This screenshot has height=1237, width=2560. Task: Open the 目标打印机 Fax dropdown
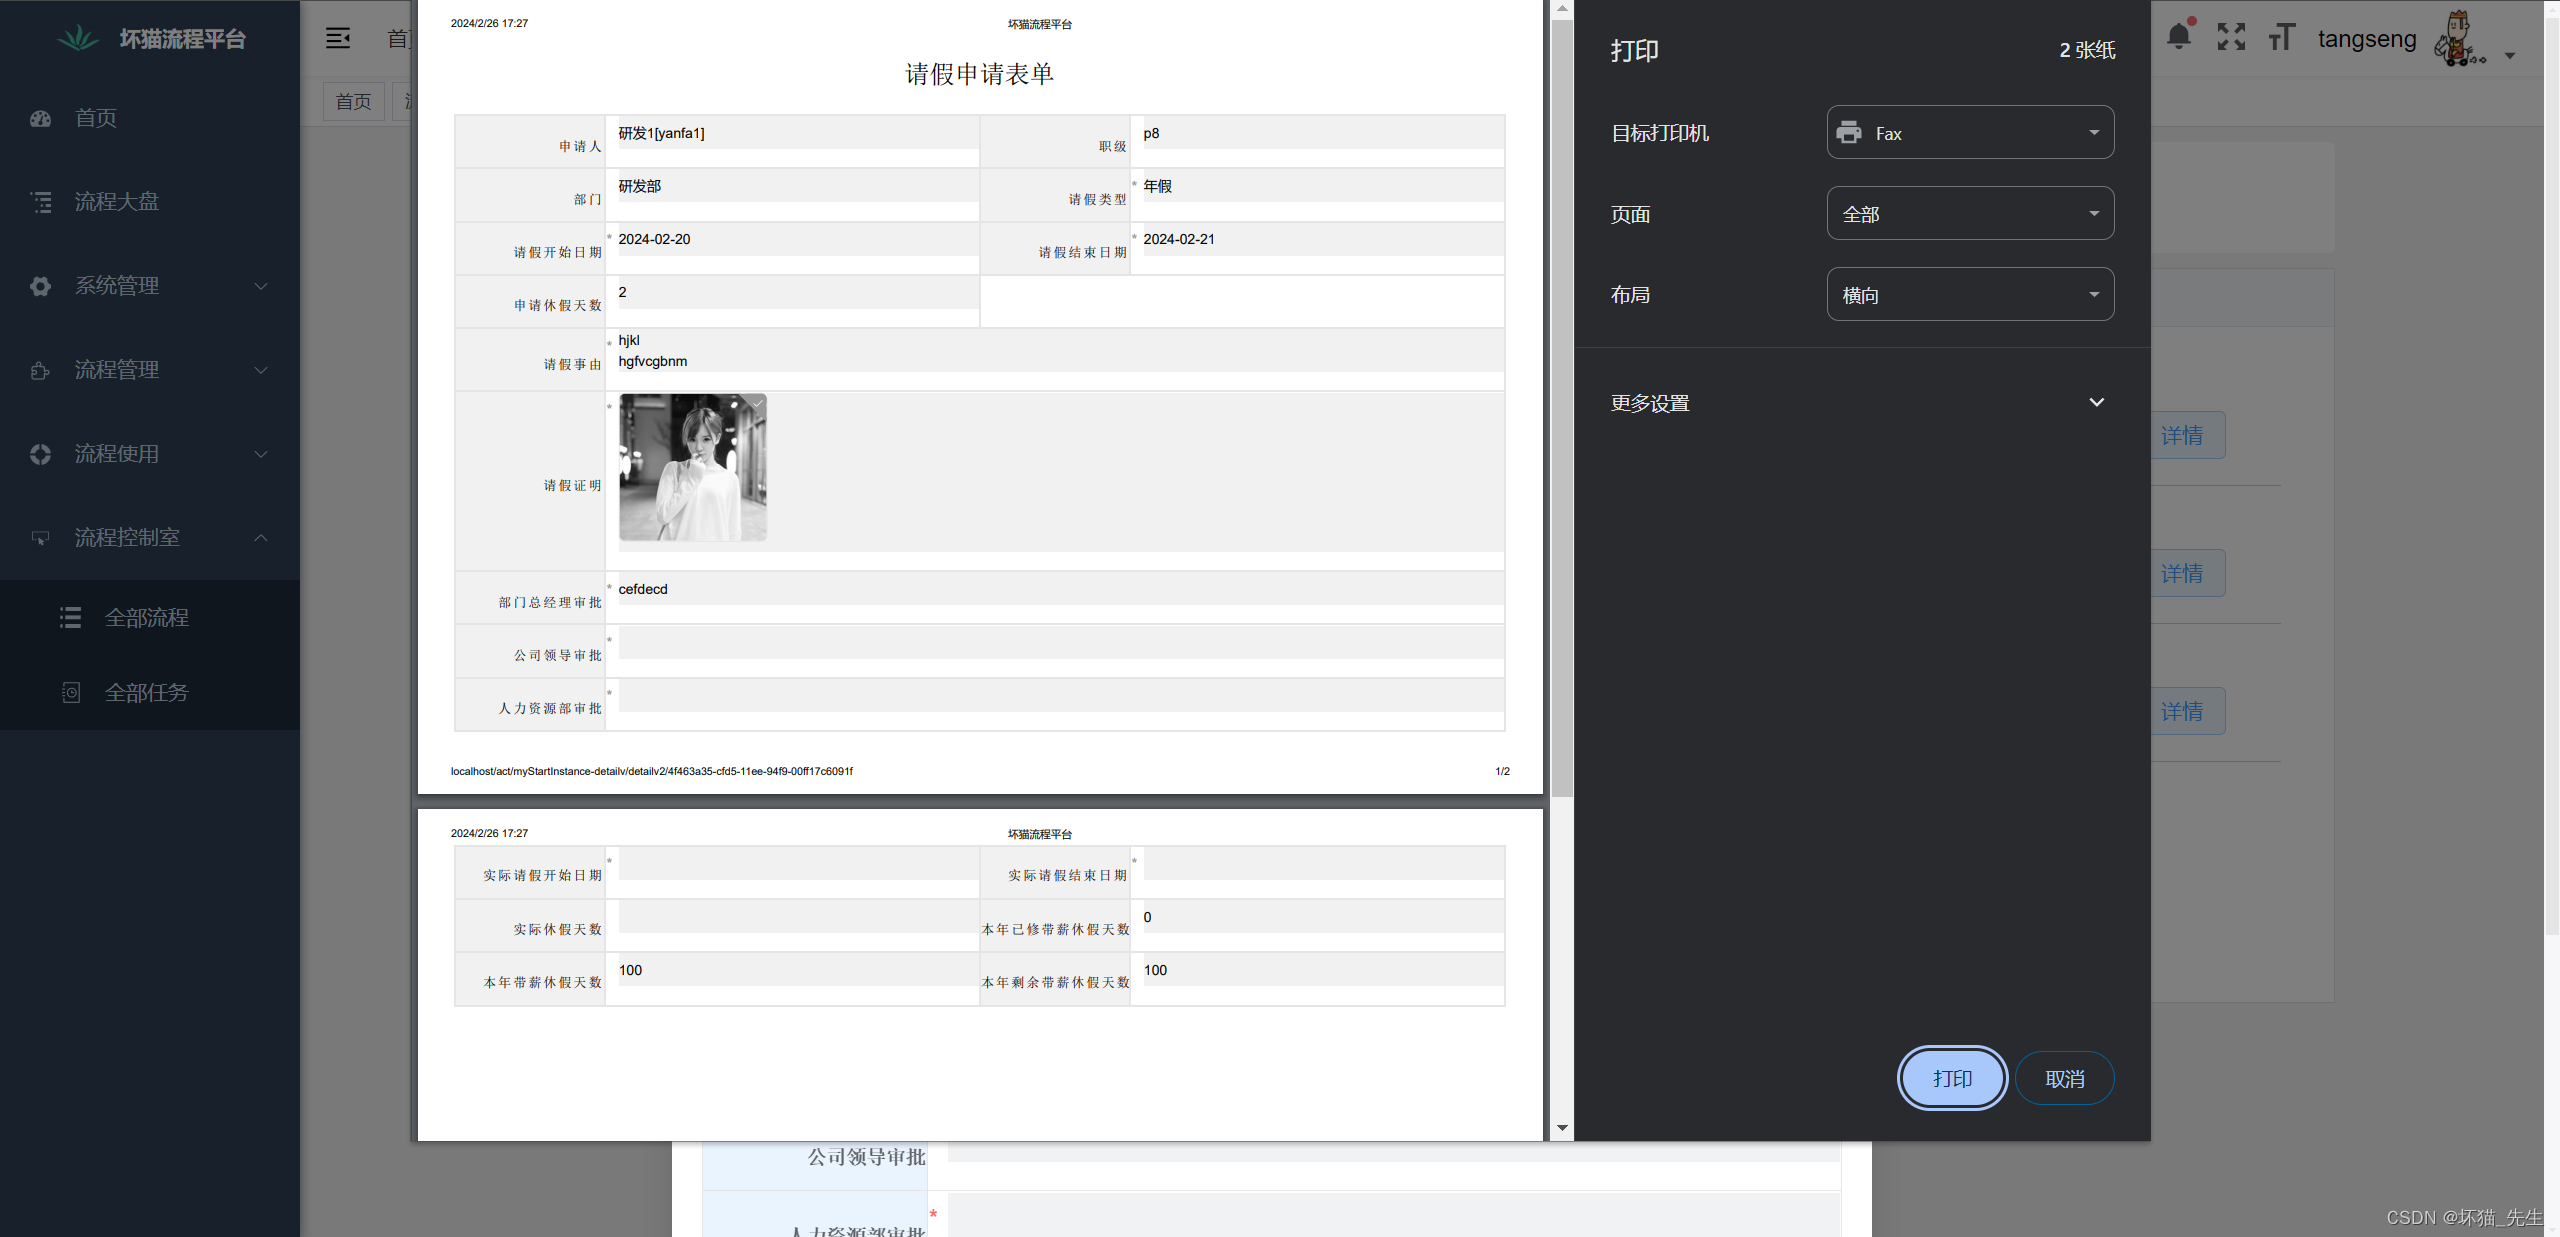coord(1970,132)
